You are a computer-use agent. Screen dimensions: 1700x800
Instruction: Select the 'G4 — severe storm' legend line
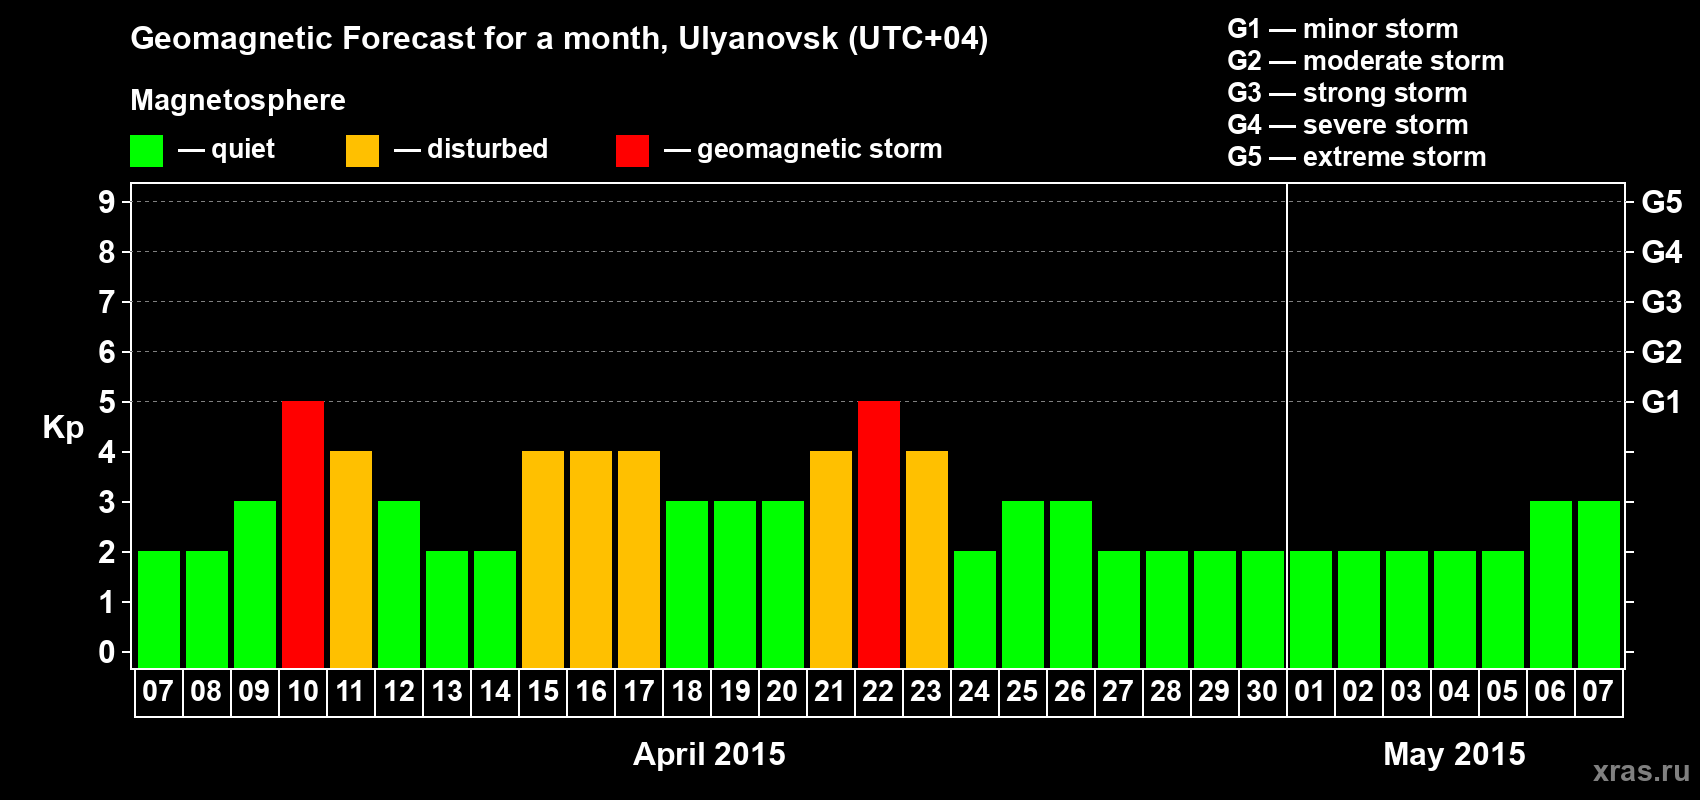pyautogui.click(x=1348, y=125)
